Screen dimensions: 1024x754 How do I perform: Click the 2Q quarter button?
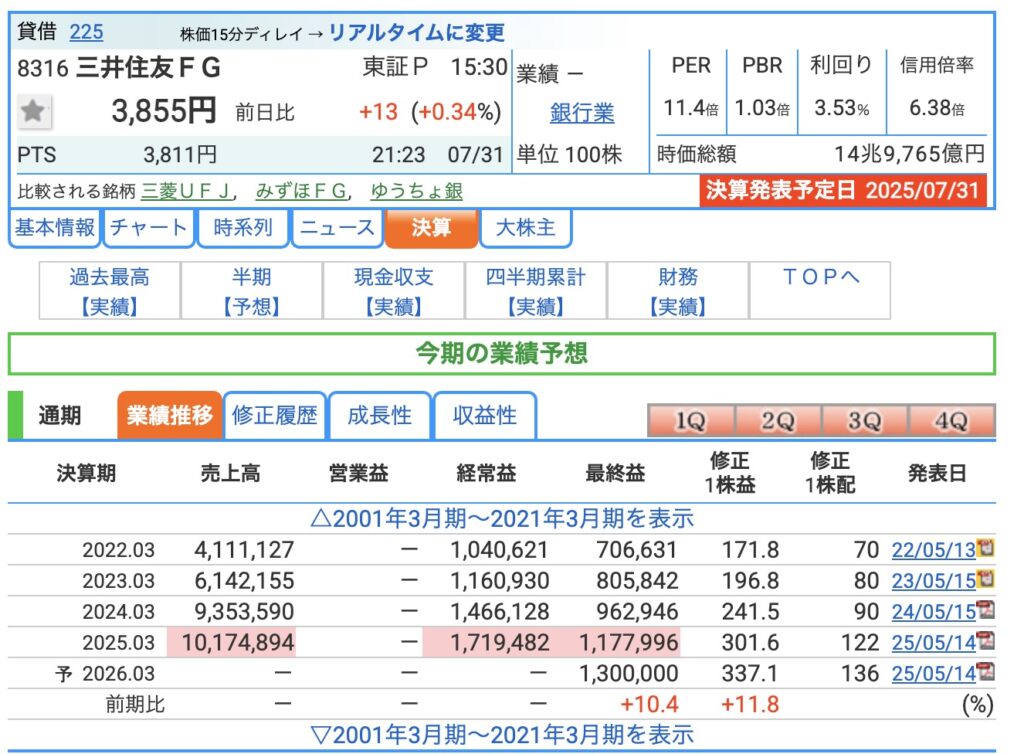778,420
